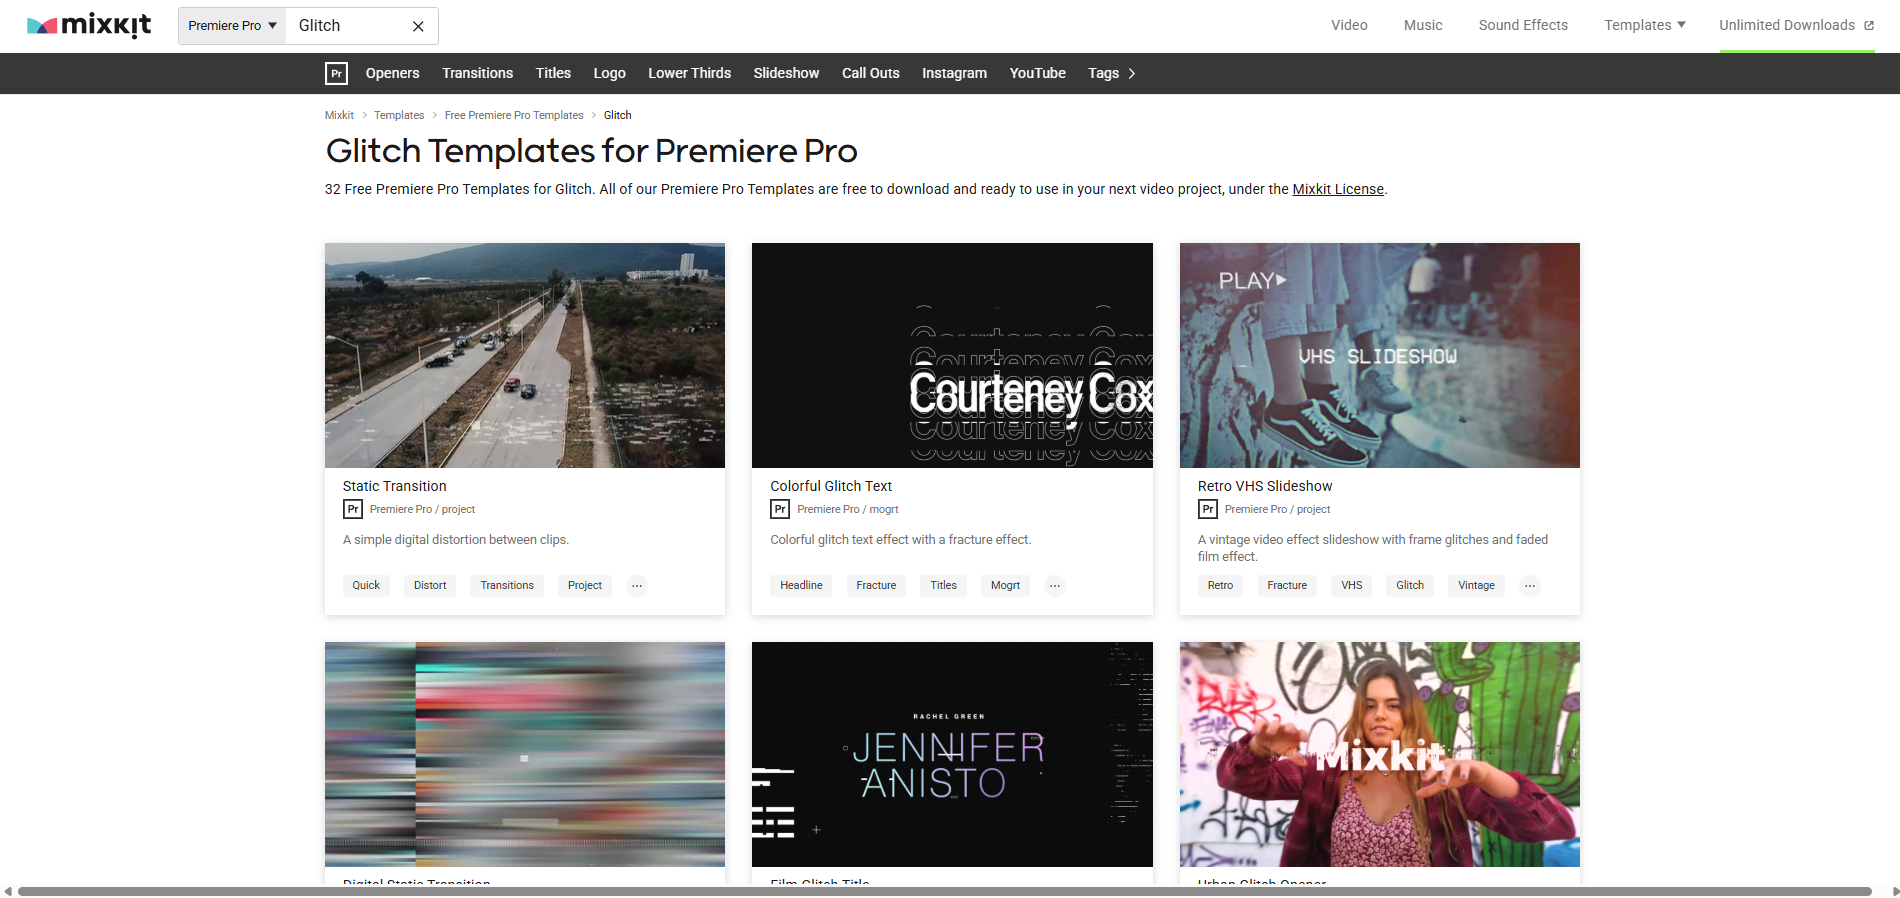This screenshot has height=898, width=1900.
Task: Select the Distort tag
Action: (x=430, y=586)
